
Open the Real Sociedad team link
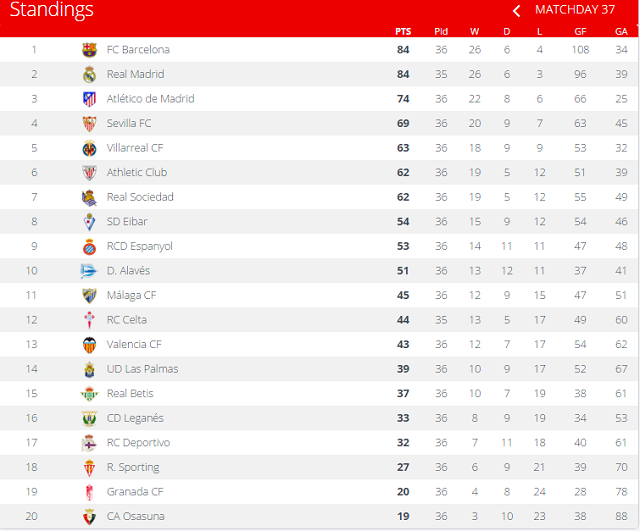coord(140,197)
